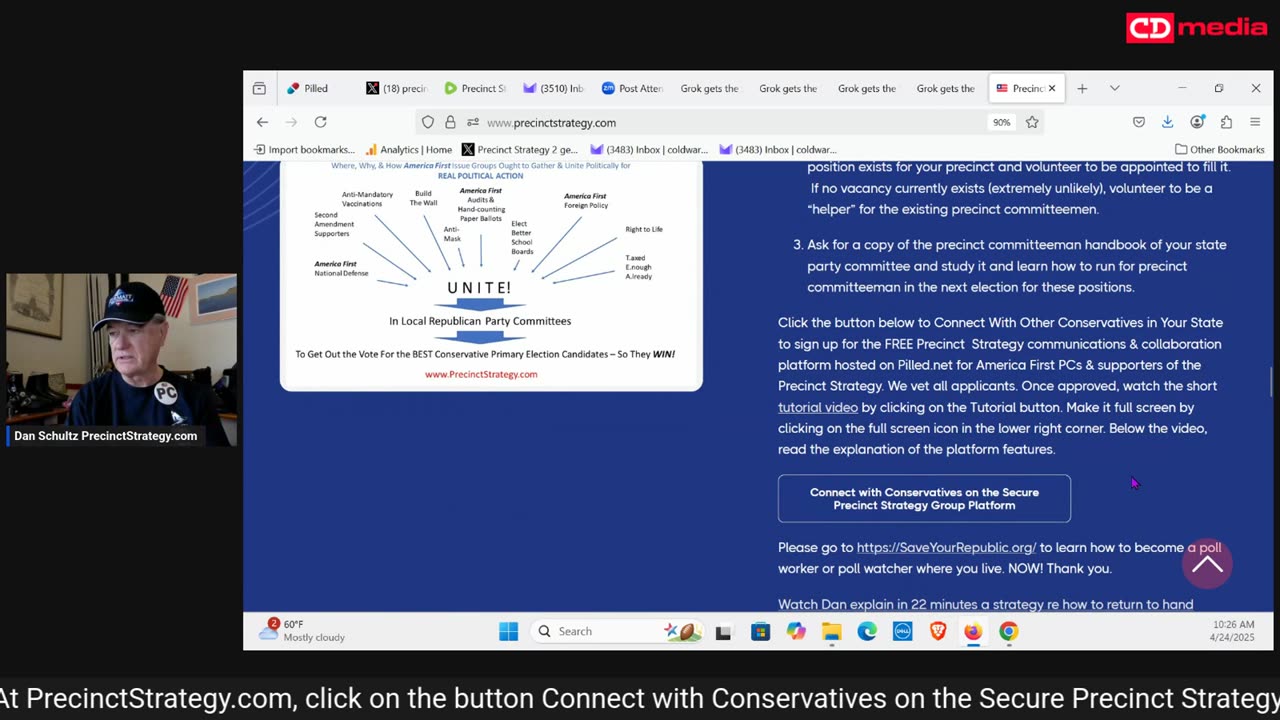Open Precinct Strategy 2 ge... bookmark
This screenshot has height=720, width=1280.
pyautogui.click(x=520, y=149)
